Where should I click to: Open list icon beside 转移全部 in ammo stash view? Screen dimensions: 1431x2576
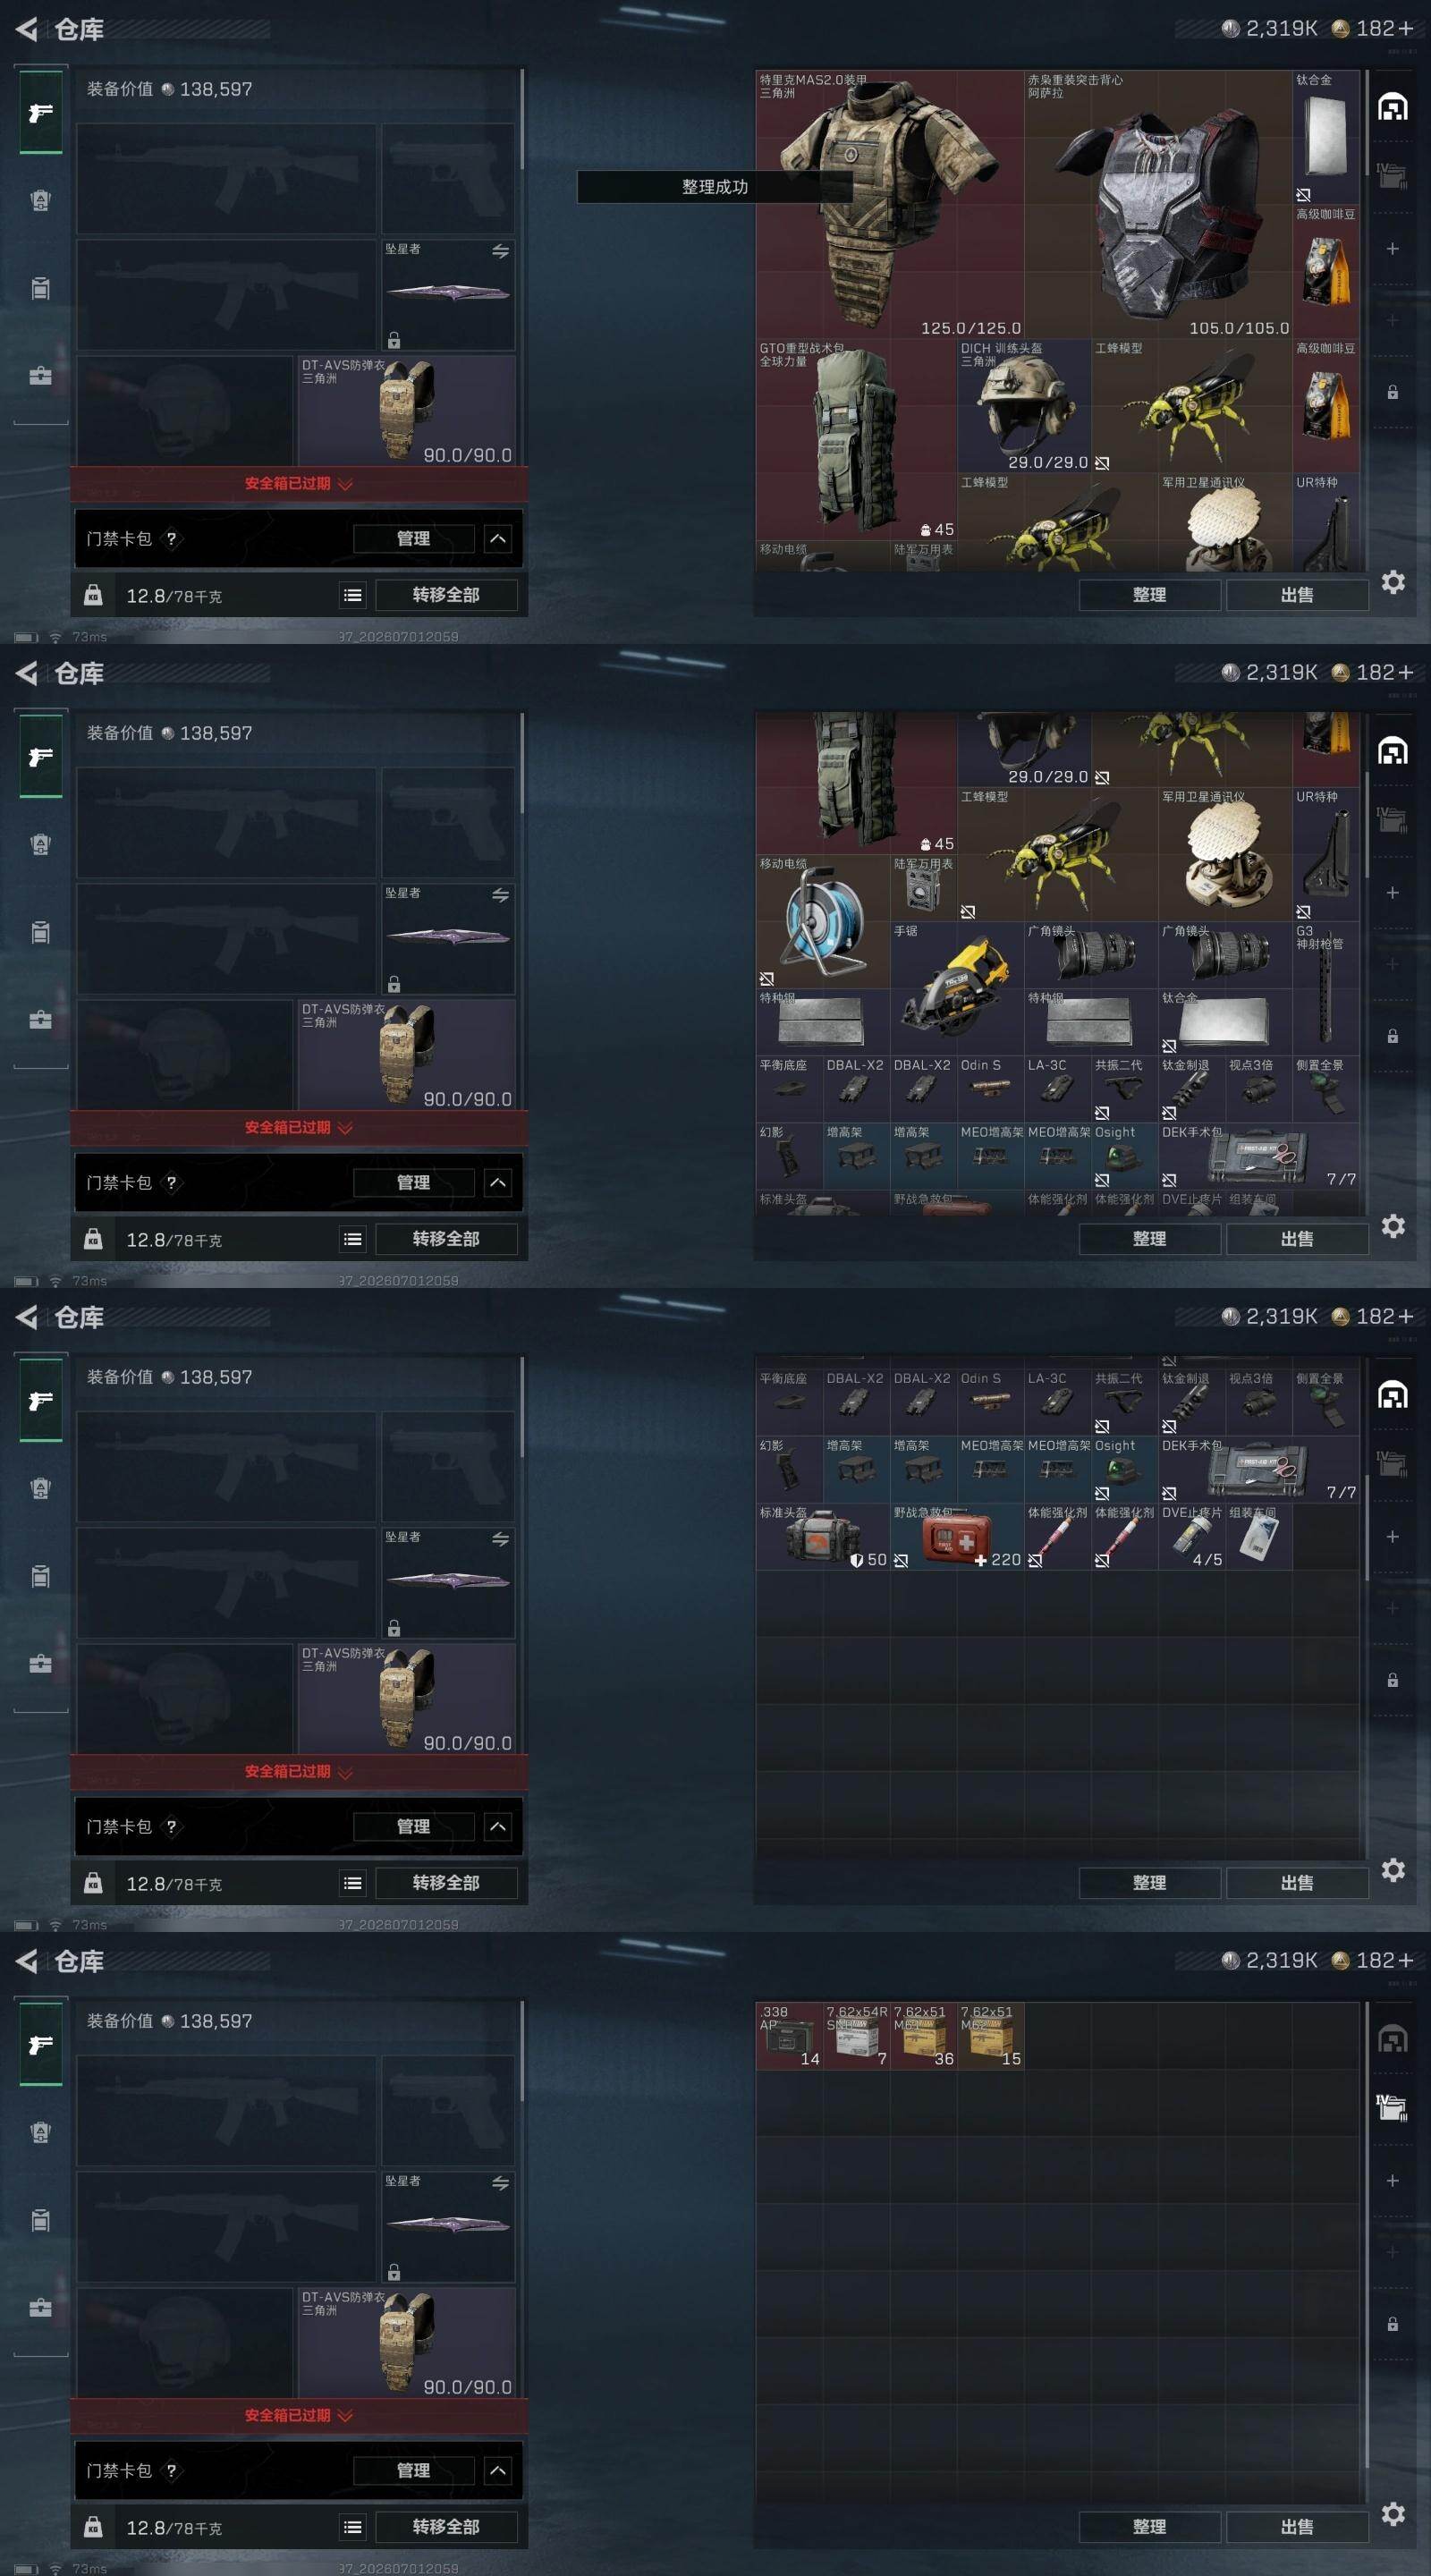coord(353,2527)
